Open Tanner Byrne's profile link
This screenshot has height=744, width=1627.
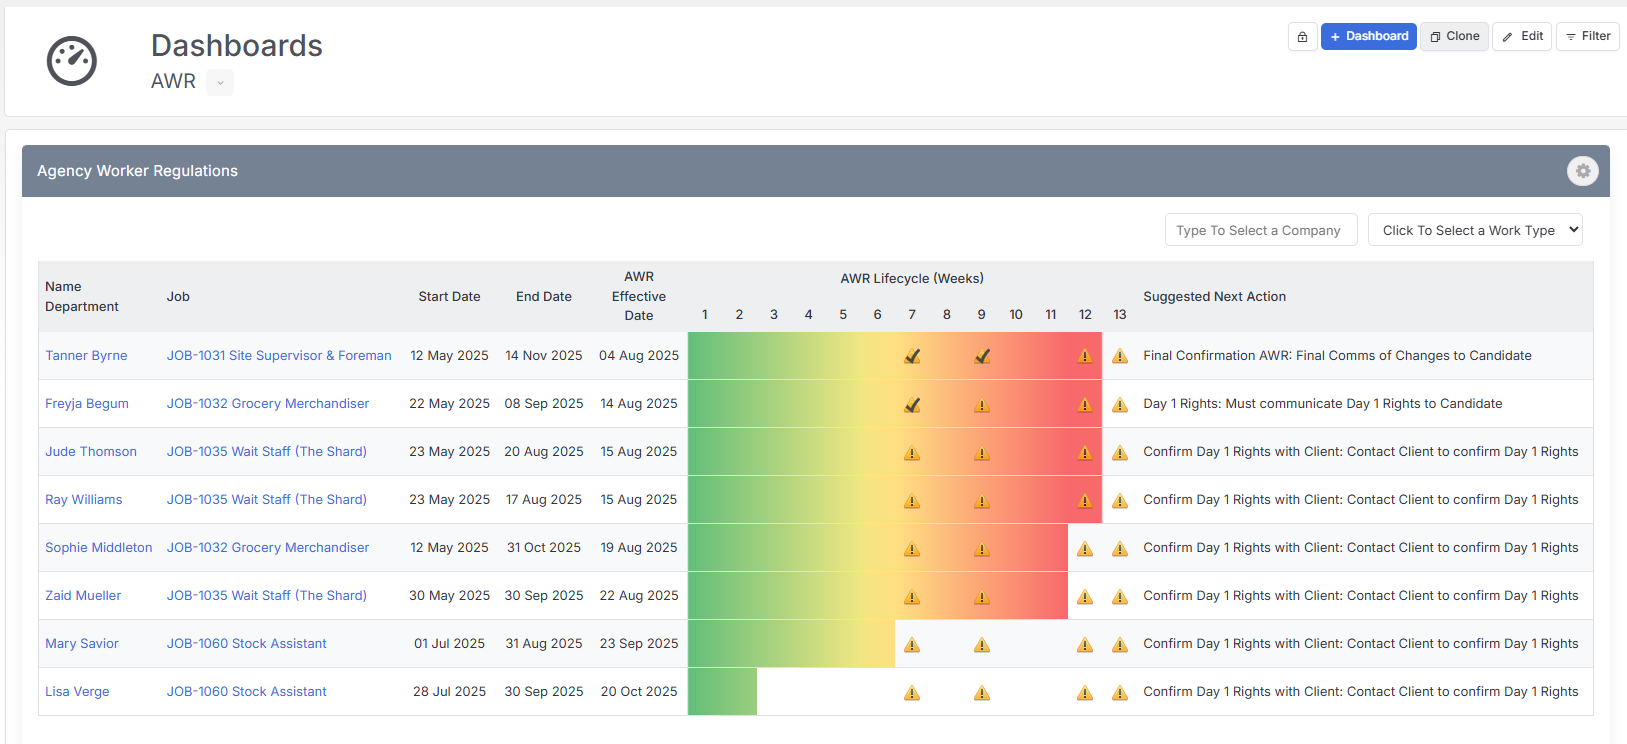86,355
